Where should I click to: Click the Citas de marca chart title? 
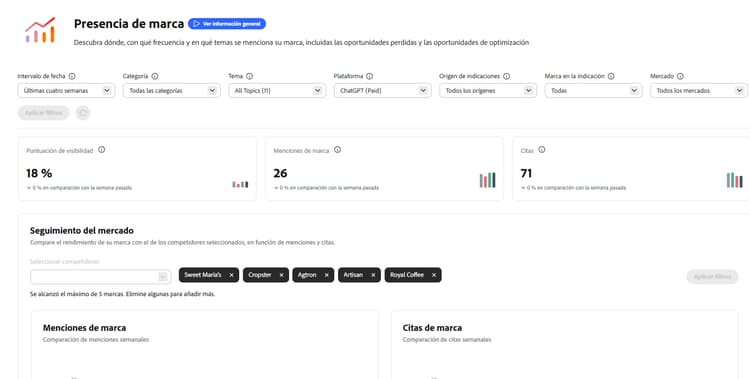pyautogui.click(x=432, y=328)
